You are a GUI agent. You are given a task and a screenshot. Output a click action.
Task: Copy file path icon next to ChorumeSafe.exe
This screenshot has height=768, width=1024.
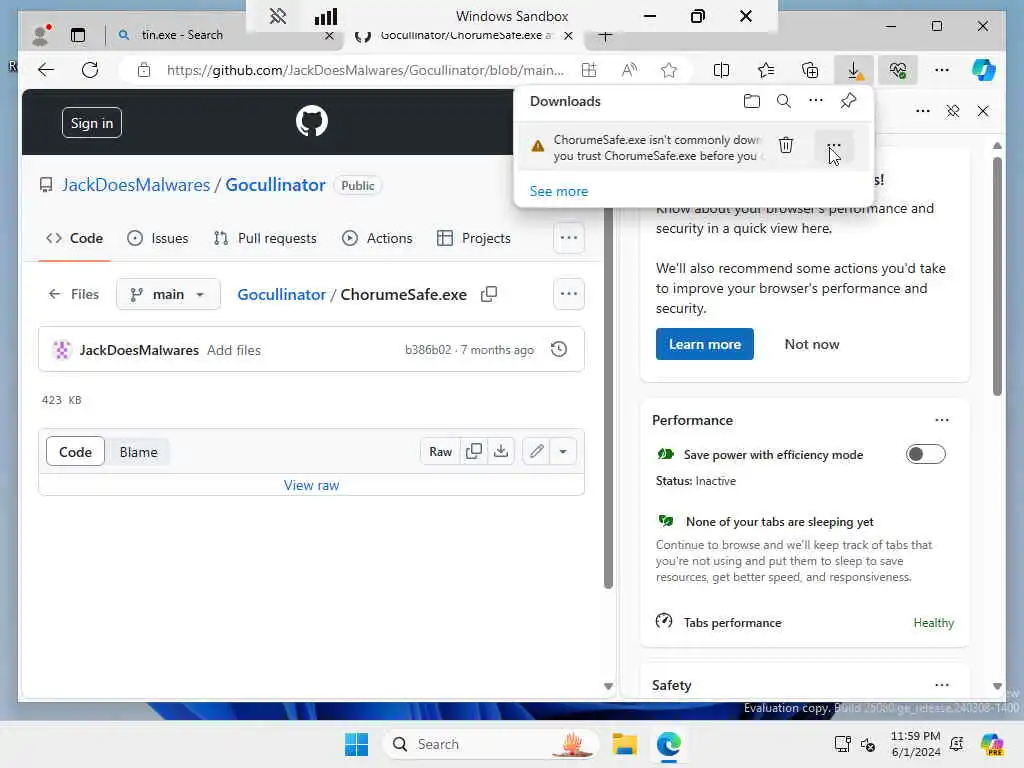[488, 295]
